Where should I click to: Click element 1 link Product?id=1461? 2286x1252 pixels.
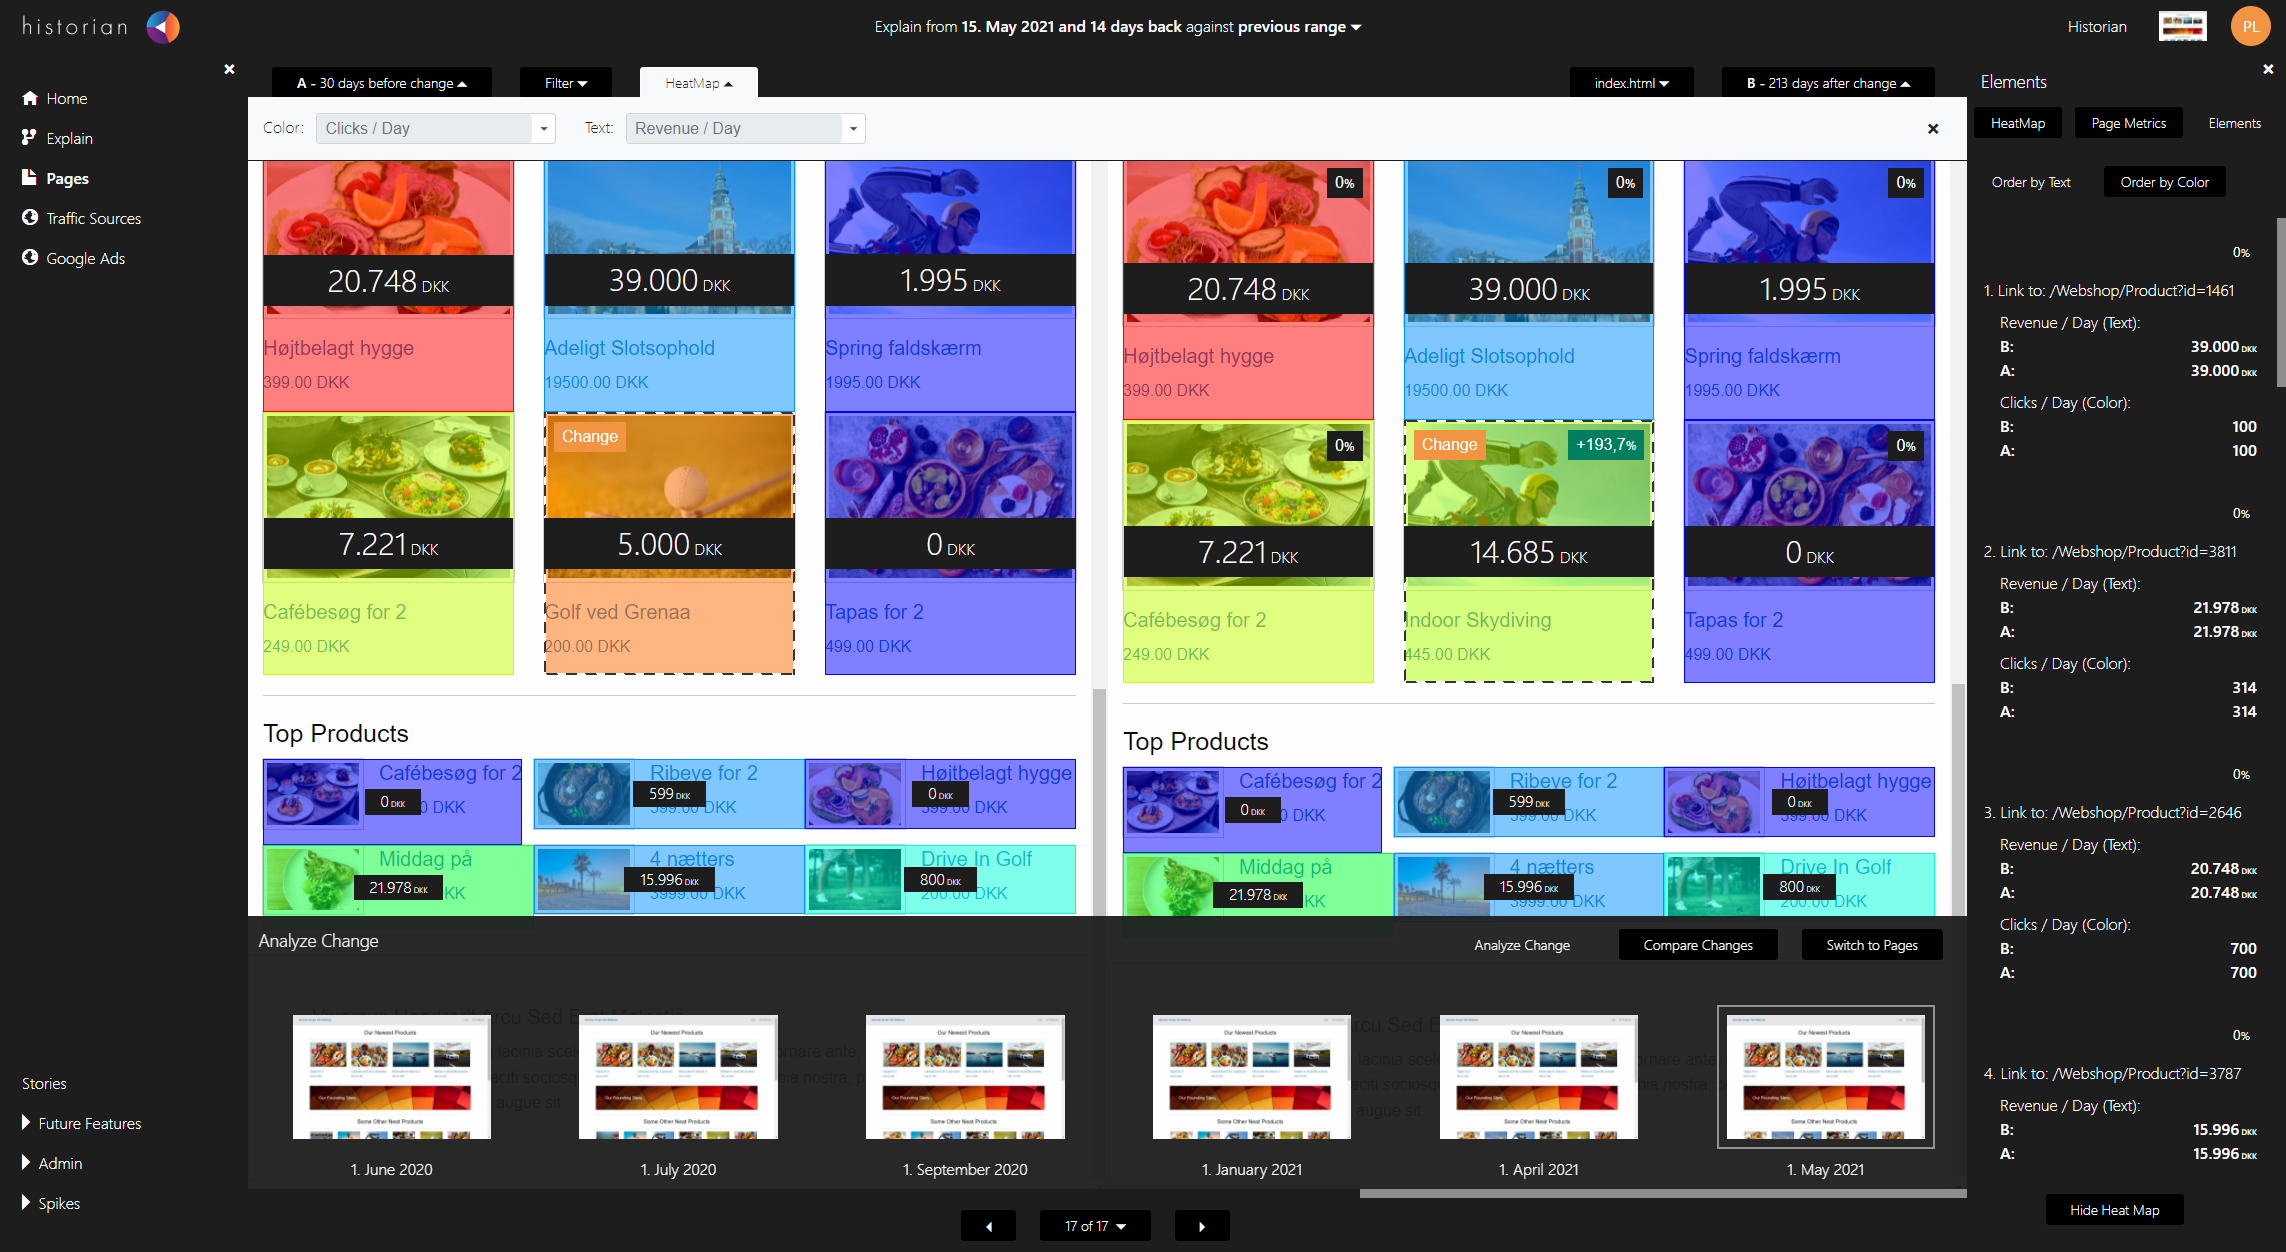[x=2109, y=291]
